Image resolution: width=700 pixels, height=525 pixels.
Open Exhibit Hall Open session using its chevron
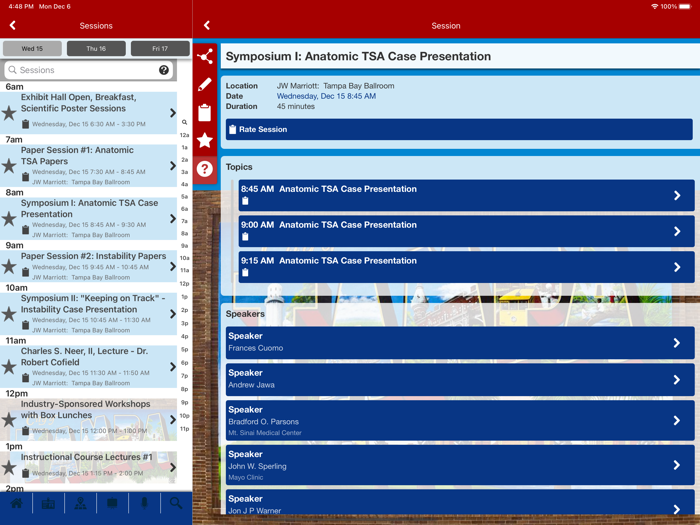pyautogui.click(x=172, y=113)
